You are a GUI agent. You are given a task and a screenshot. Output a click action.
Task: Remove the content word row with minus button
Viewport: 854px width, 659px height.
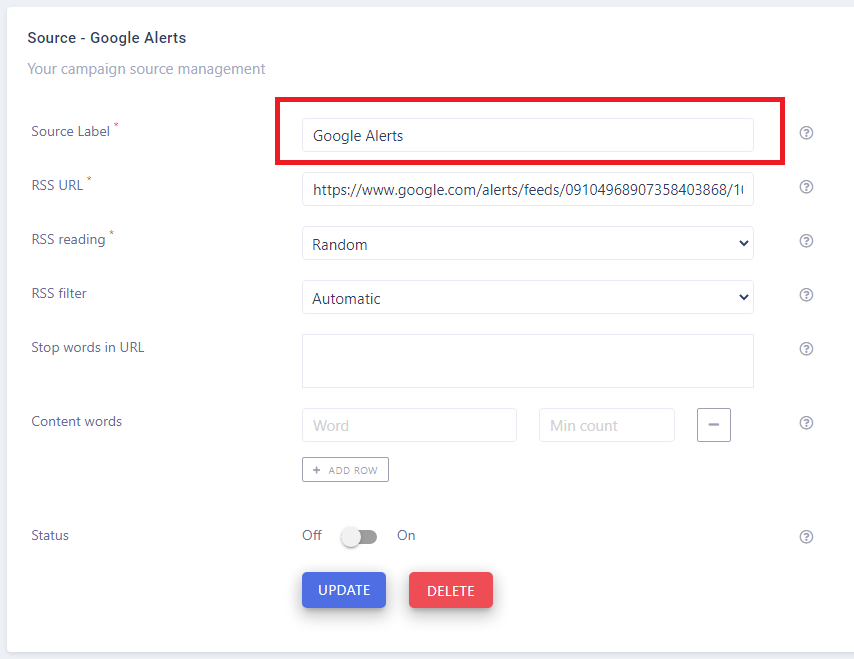pyautogui.click(x=713, y=425)
